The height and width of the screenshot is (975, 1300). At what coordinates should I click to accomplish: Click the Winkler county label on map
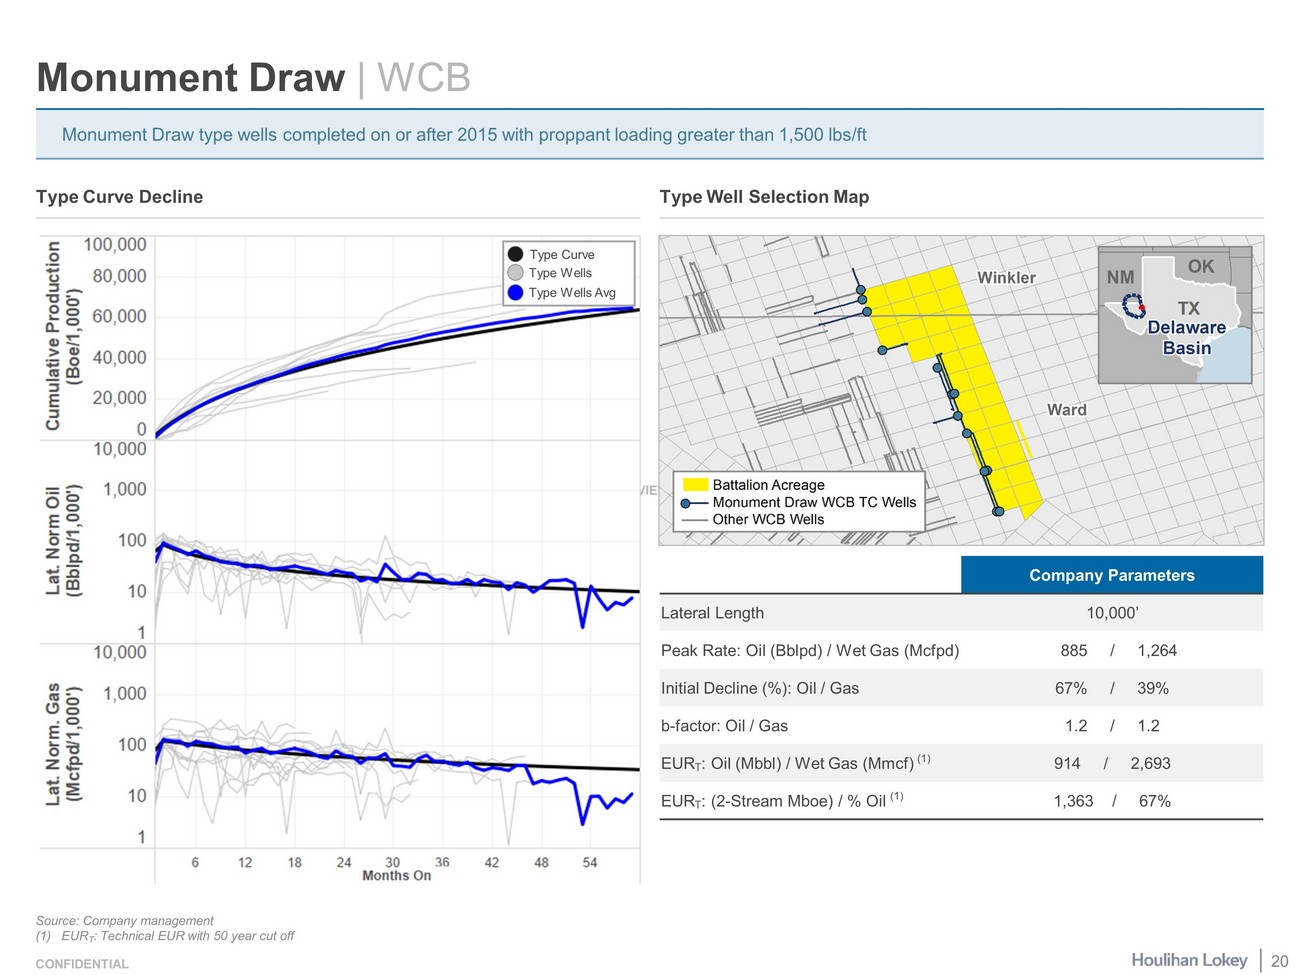point(1006,277)
